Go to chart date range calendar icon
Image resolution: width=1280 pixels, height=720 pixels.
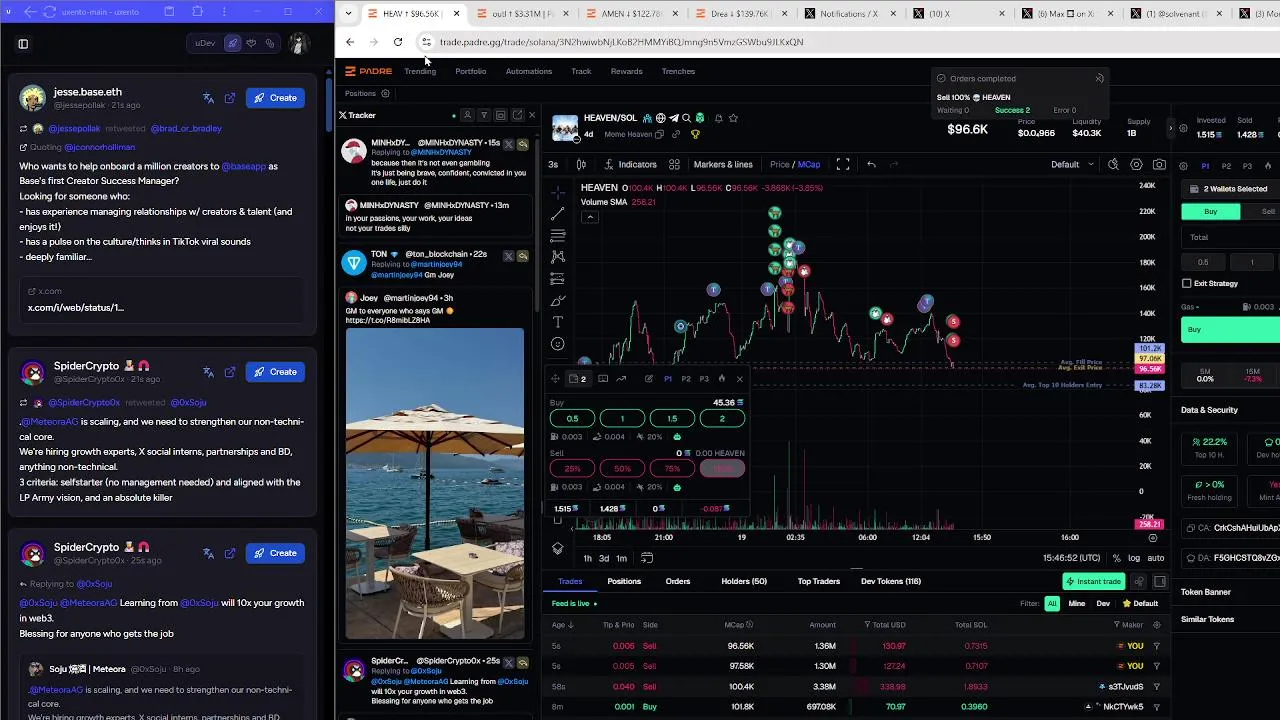(x=647, y=558)
